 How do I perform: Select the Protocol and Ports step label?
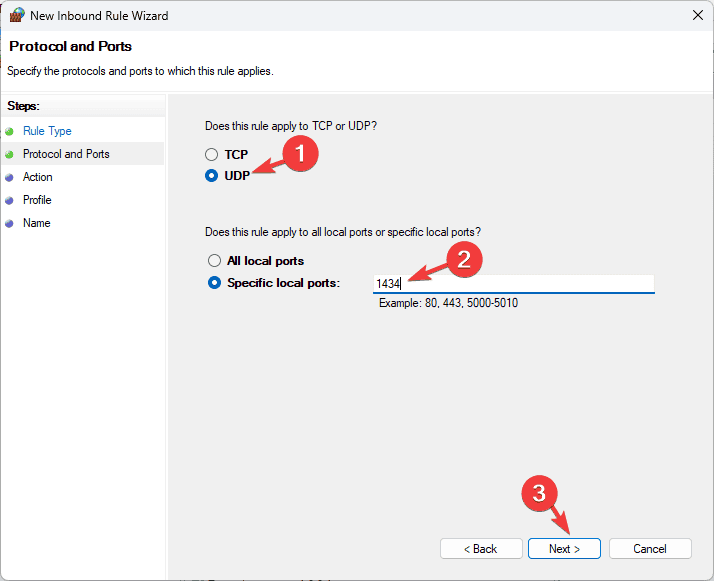click(x=66, y=154)
